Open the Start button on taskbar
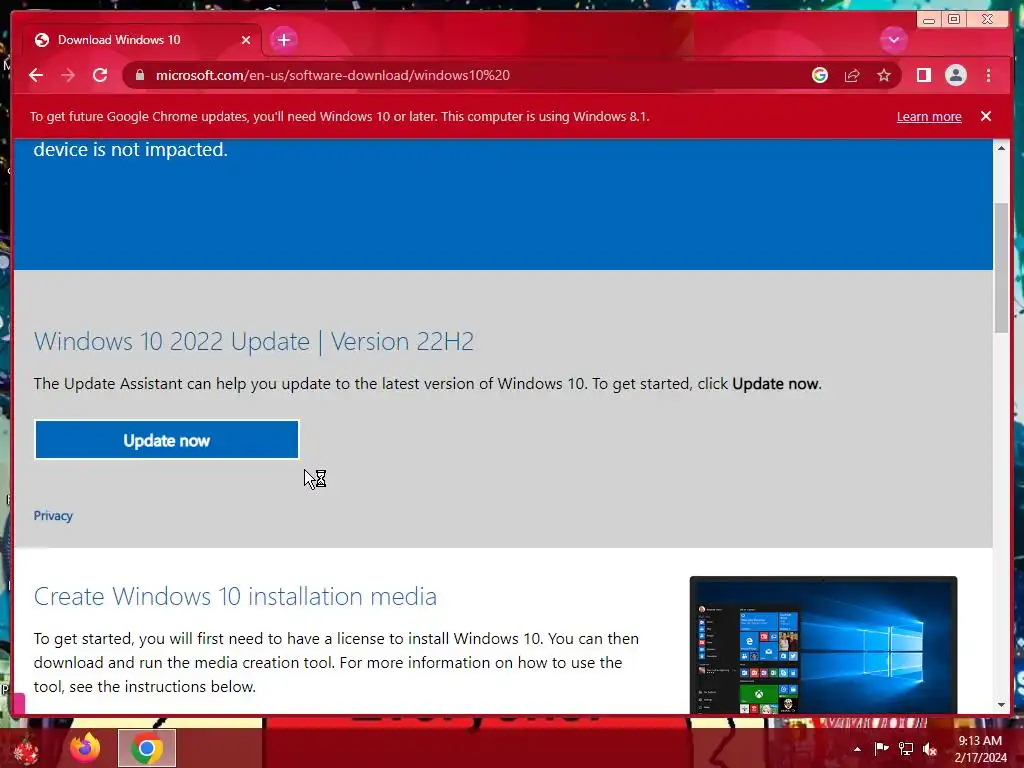1024x768 pixels. [x=25, y=749]
